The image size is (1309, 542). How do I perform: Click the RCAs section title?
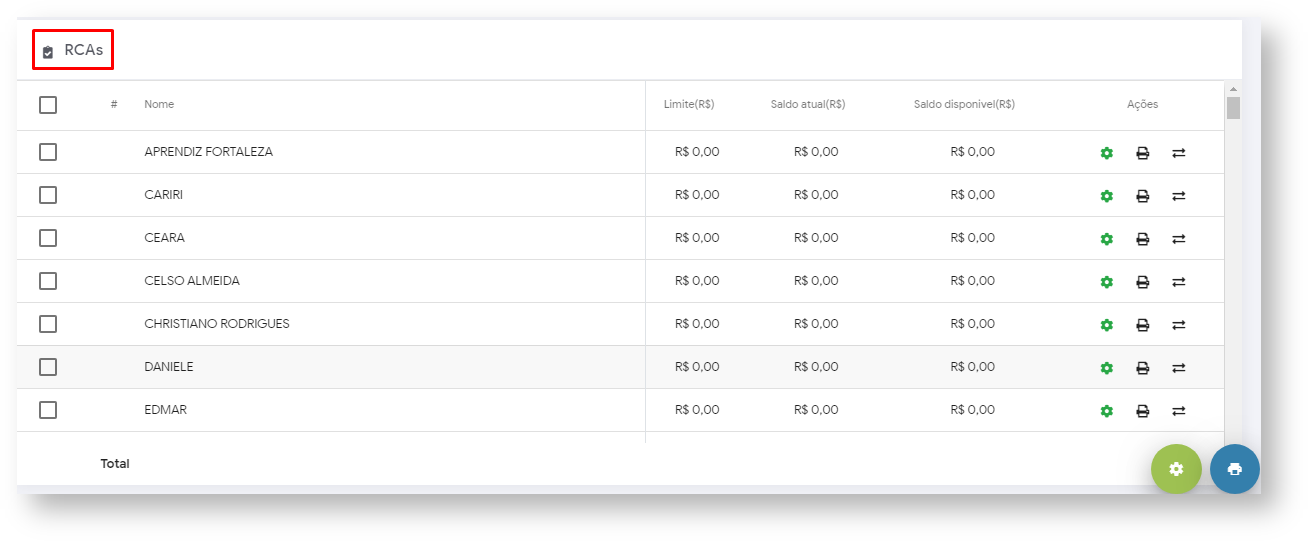(83, 50)
